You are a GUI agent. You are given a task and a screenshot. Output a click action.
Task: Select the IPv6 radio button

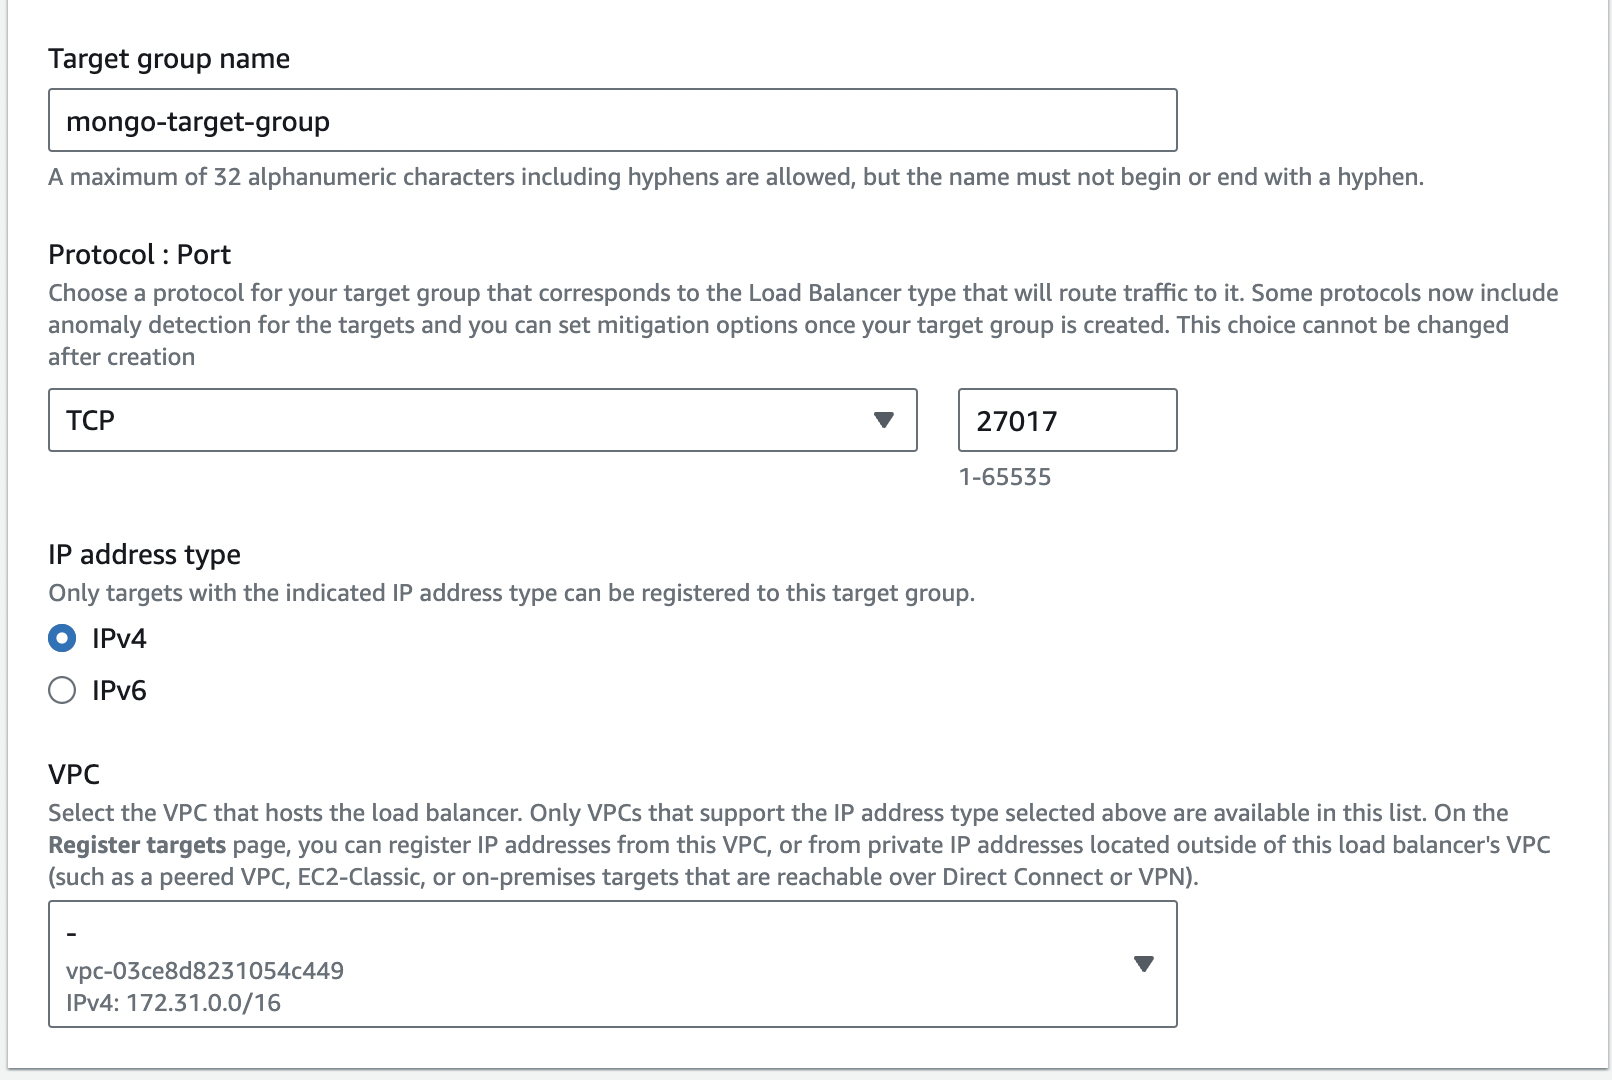62,690
